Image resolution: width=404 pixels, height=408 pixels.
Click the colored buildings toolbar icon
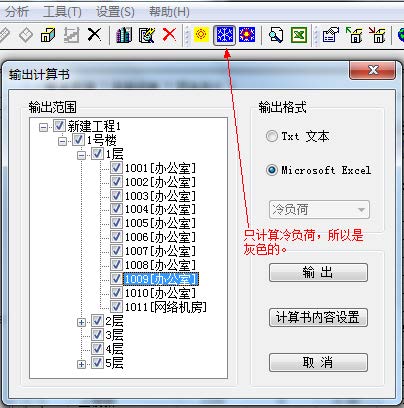point(124,35)
